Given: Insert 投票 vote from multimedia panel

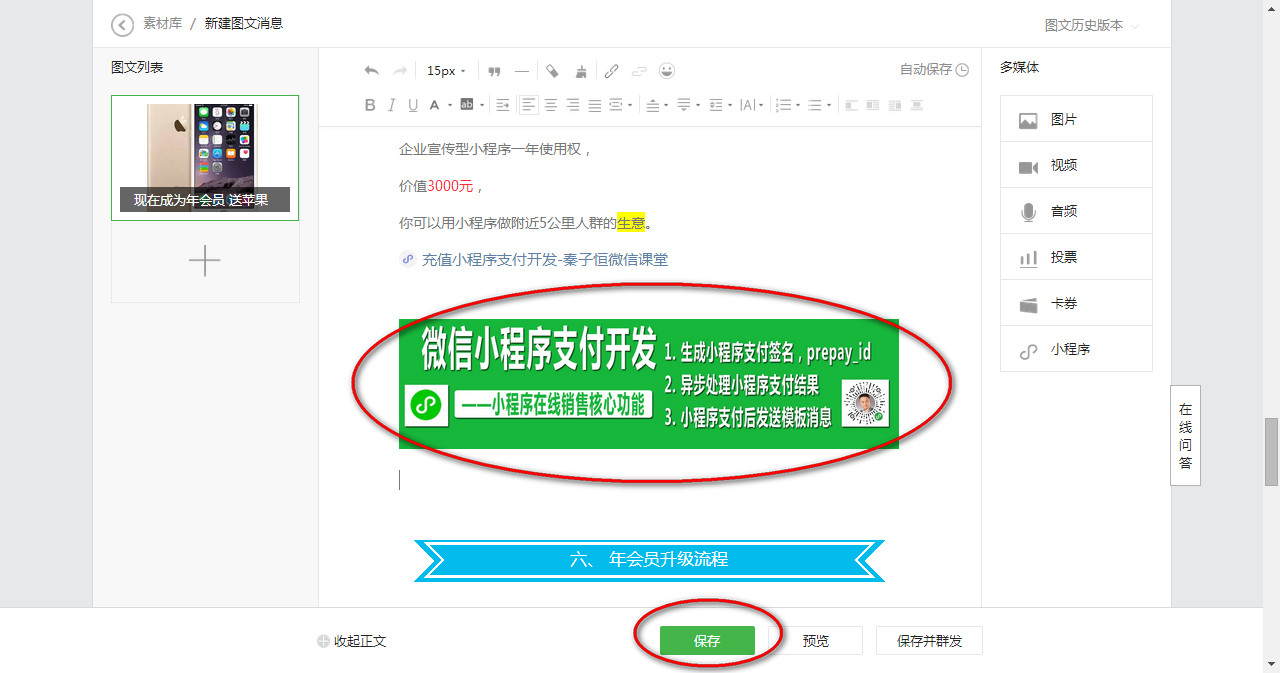Looking at the screenshot, I should click(1076, 257).
